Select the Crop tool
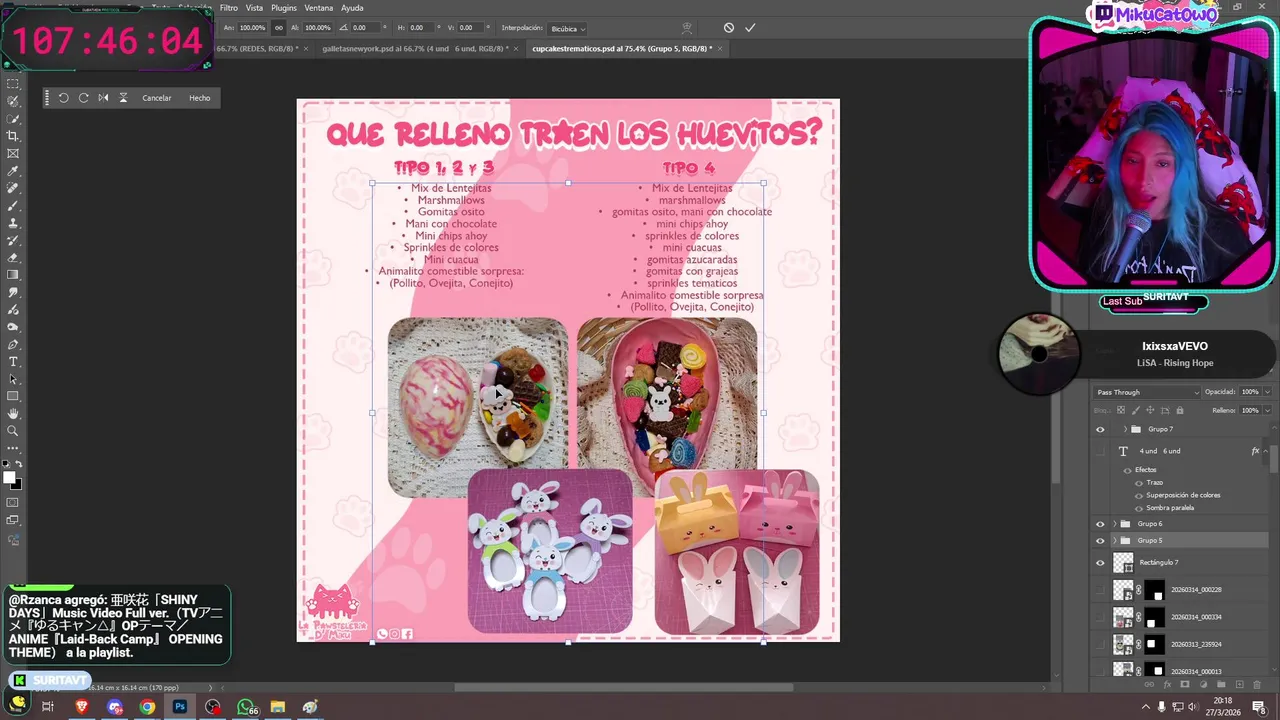This screenshot has width=1280, height=720. [13, 136]
